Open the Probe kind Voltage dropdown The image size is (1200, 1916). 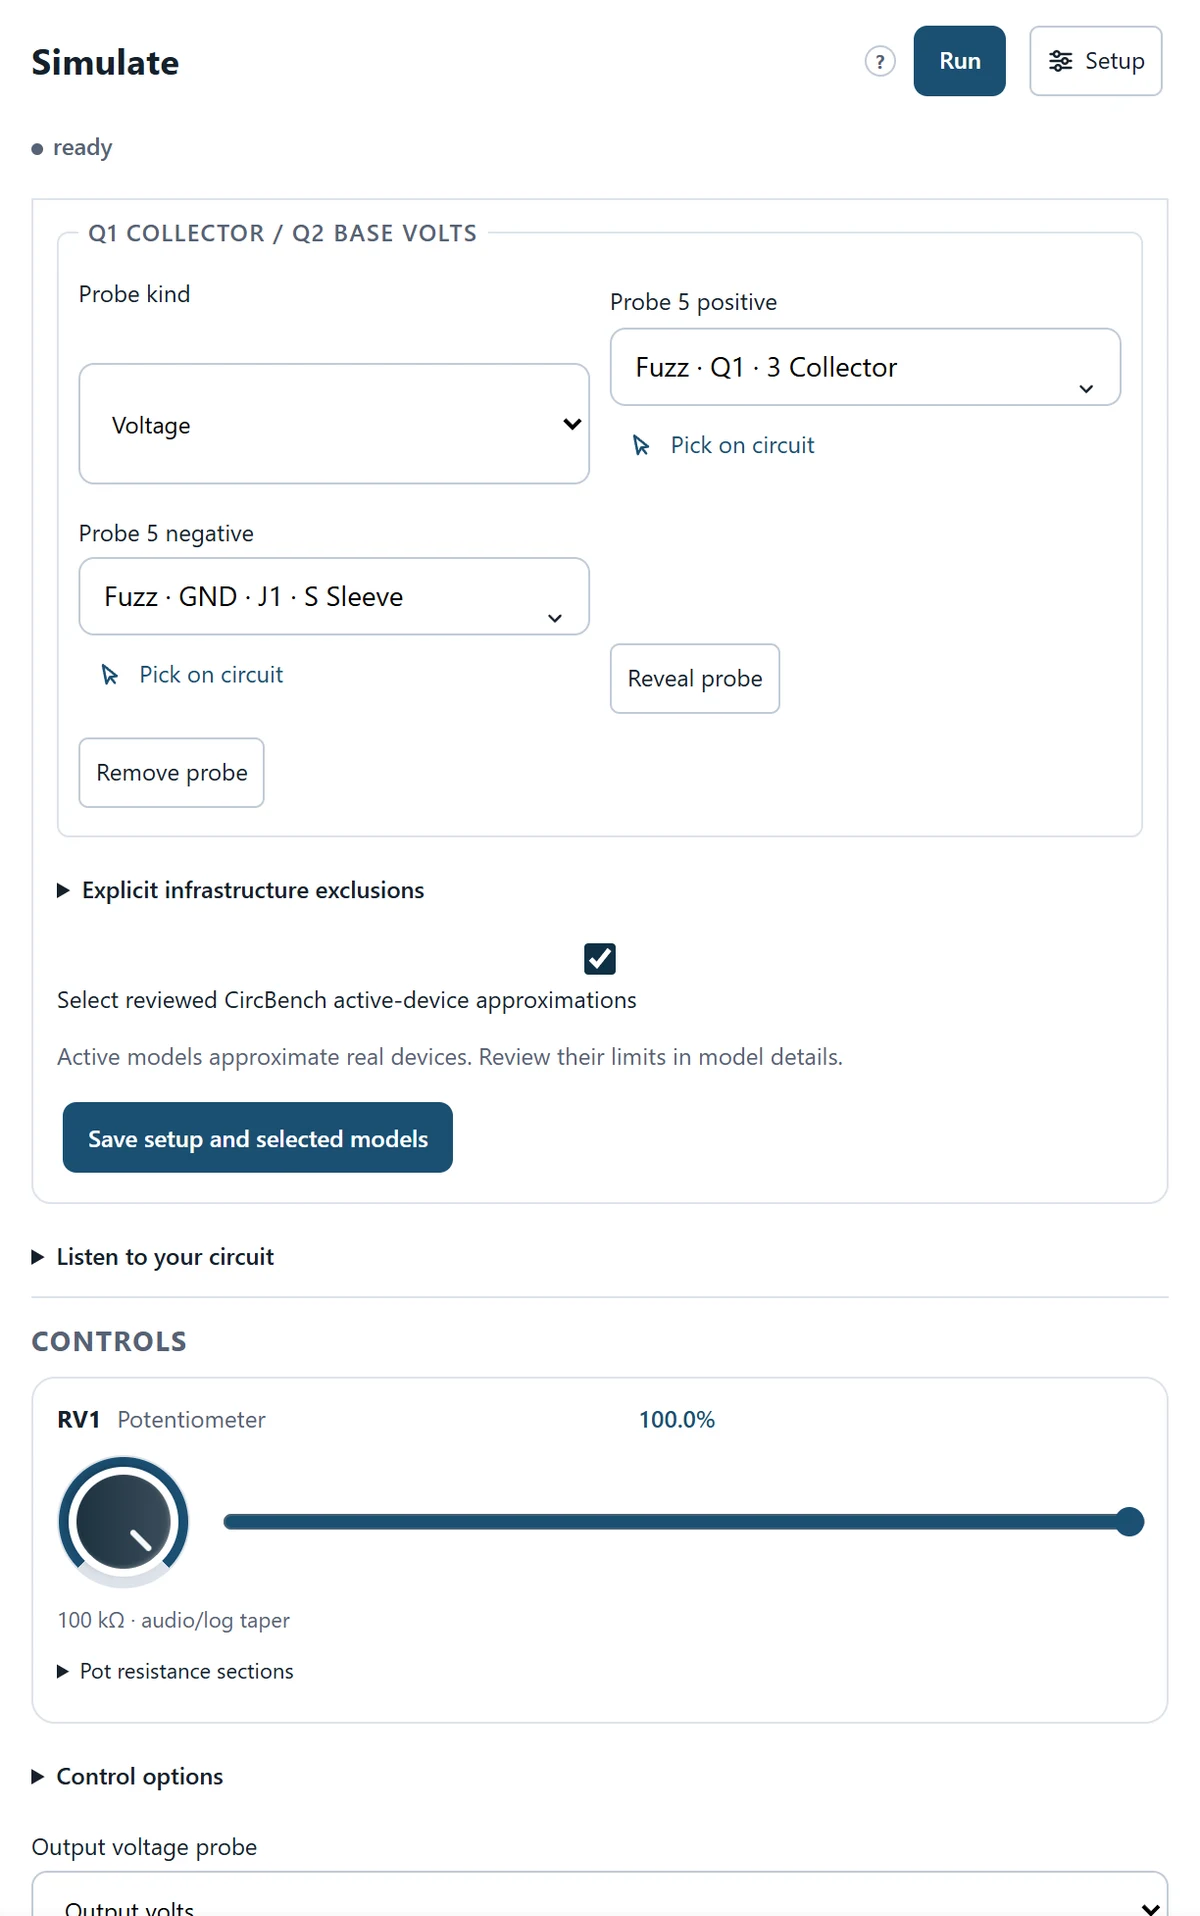[x=334, y=424]
